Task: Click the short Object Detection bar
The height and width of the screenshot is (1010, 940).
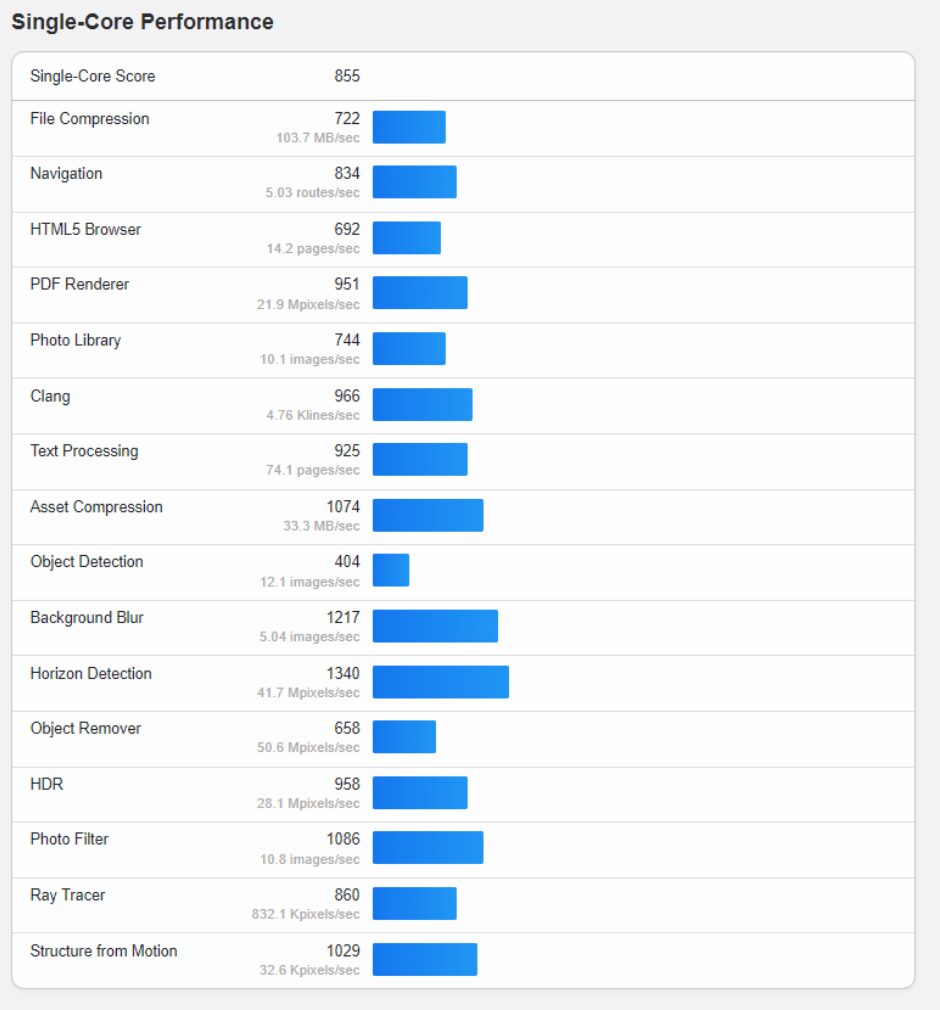Action: point(391,570)
